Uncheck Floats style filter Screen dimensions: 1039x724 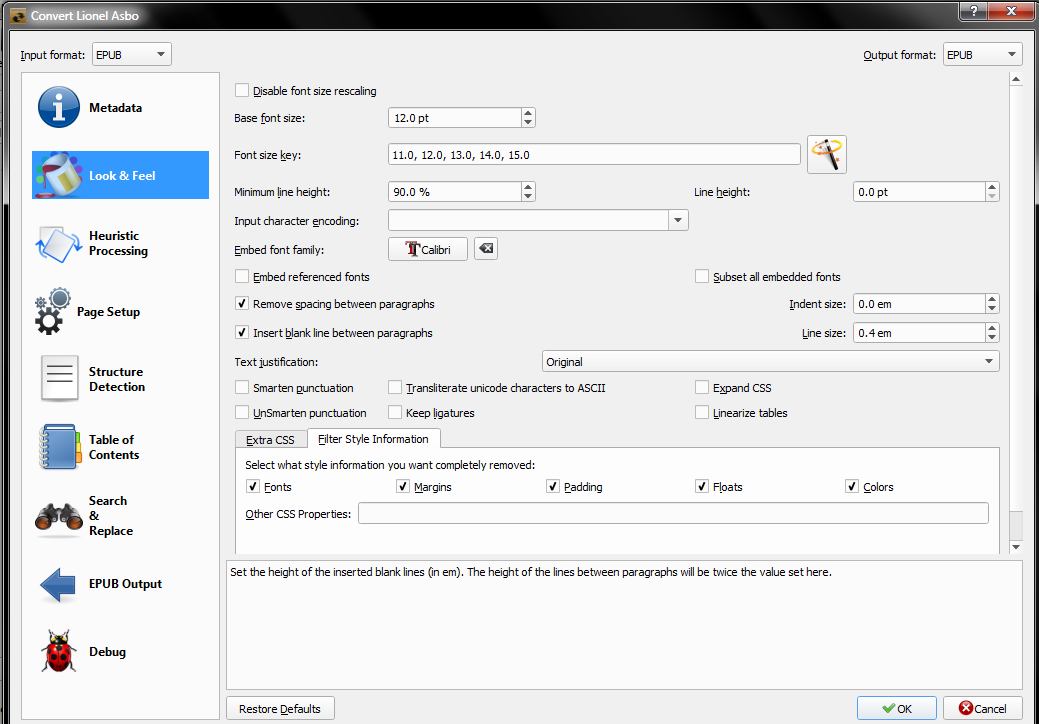click(702, 486)
